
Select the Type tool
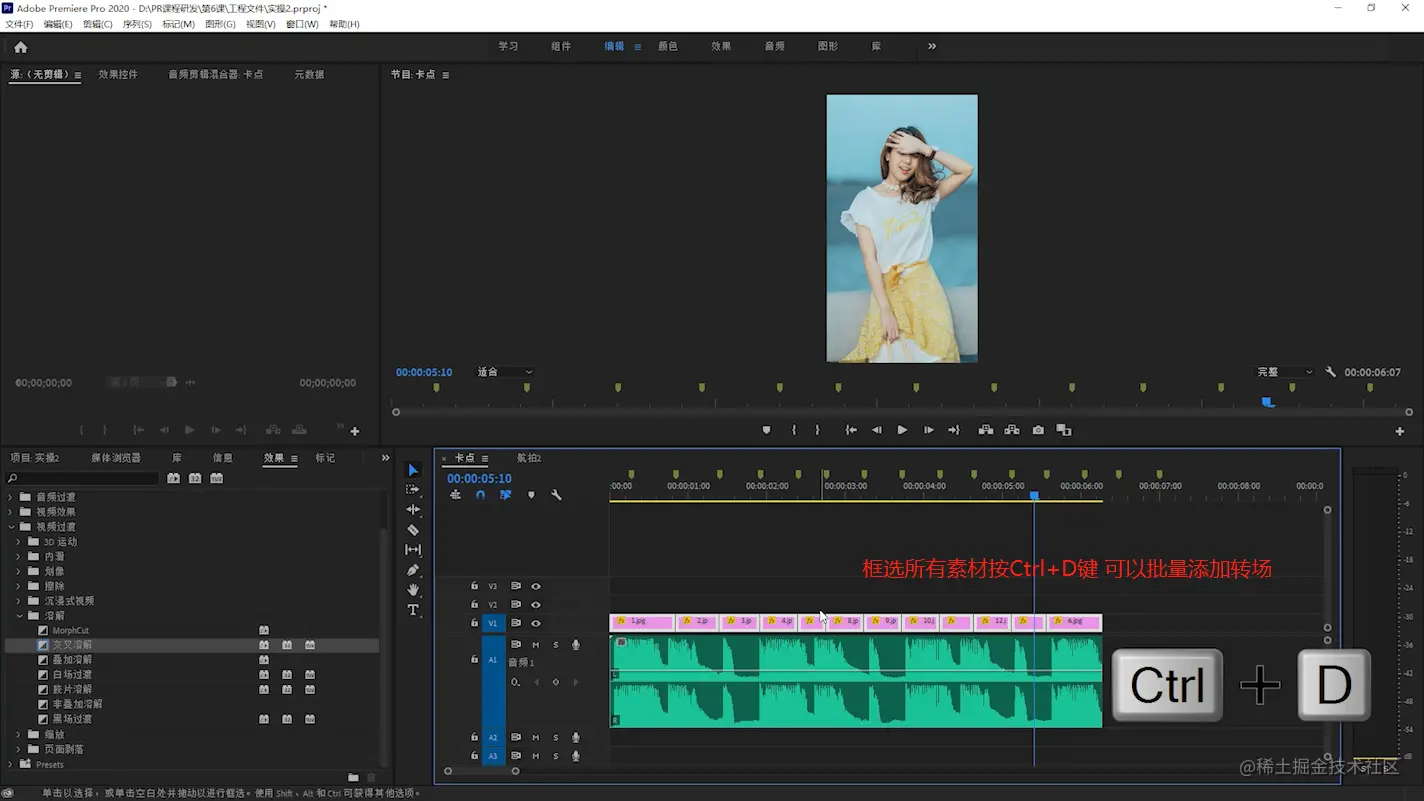pyautogui.click(x=413, y=610)
